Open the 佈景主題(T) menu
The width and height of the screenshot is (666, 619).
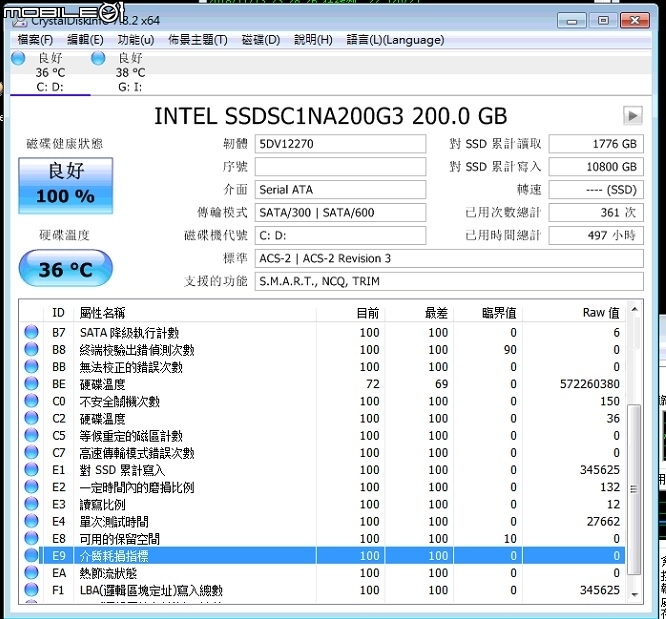point(198,40)
